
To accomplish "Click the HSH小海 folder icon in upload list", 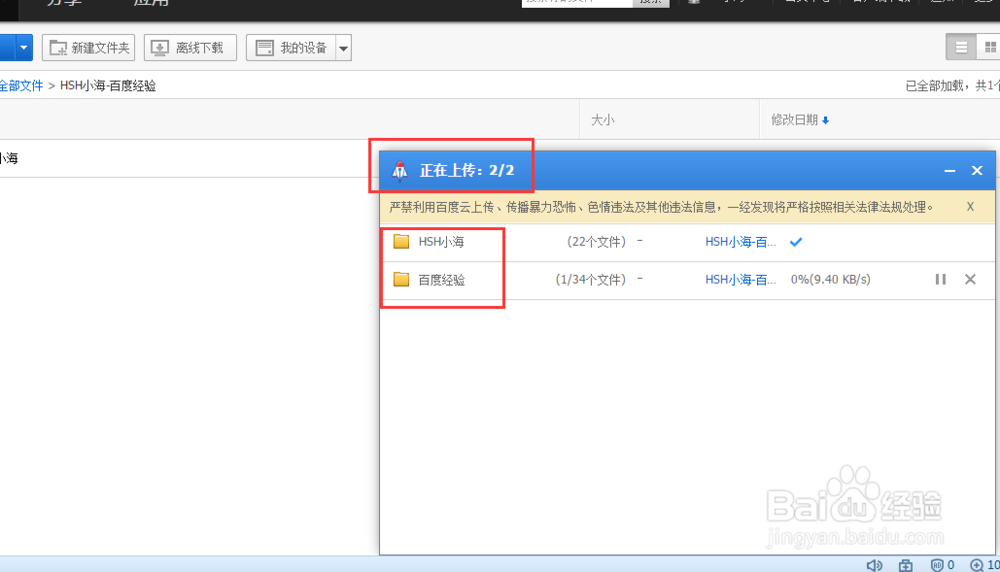I will coord(401,241).
